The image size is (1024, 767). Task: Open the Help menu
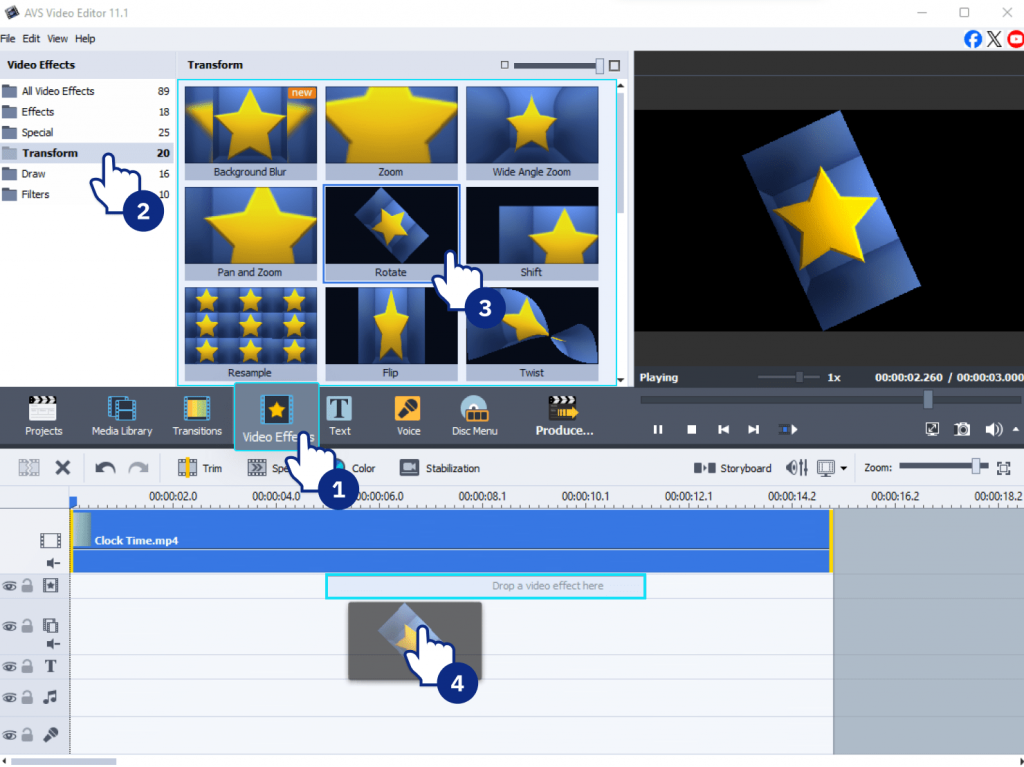click(x=85, y=38)
